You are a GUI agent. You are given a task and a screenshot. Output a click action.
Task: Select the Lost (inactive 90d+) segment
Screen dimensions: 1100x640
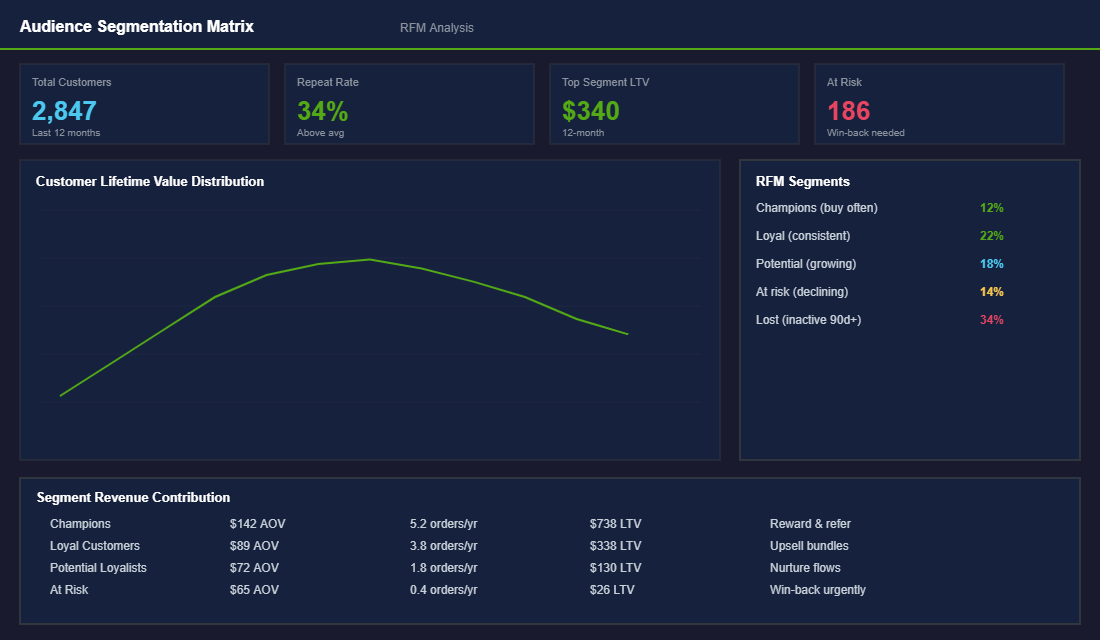(808, 320)
